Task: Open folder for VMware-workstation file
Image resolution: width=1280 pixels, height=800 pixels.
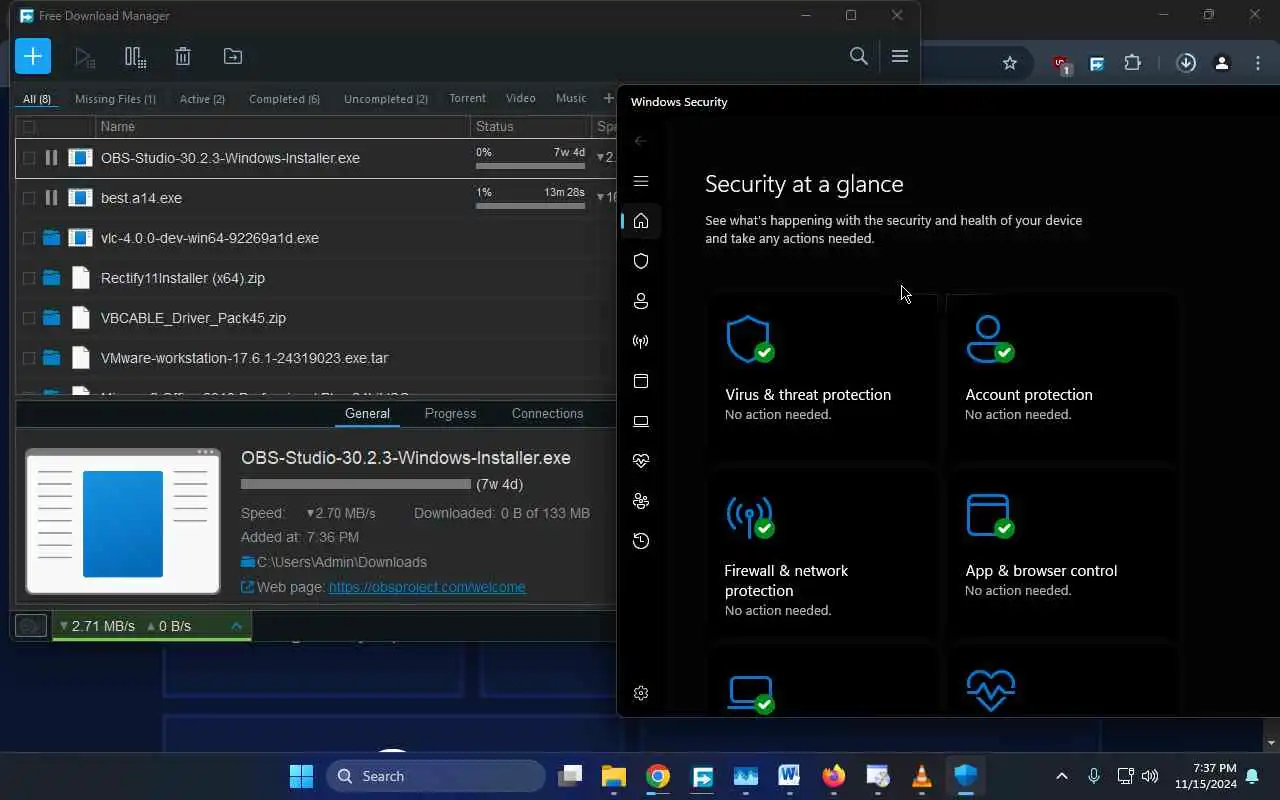Action: pyautogui.click(x=52, y=358)
